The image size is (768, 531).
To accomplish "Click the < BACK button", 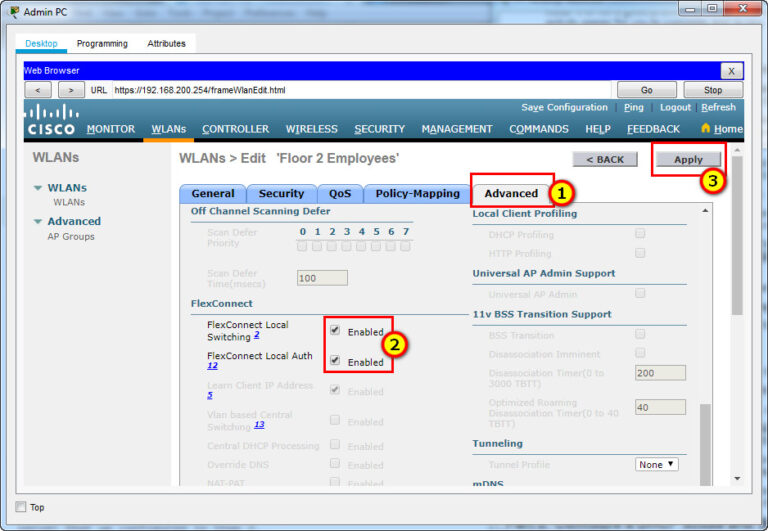I will tap(605, 159).
